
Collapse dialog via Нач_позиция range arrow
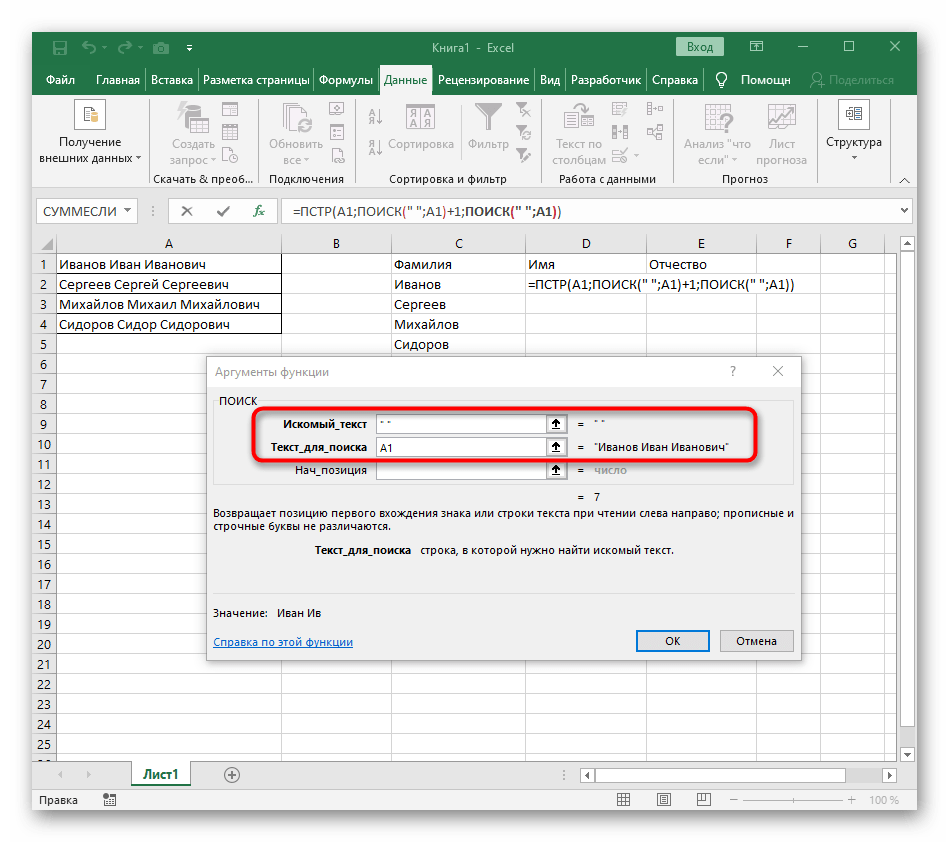(x=556, y=470)
